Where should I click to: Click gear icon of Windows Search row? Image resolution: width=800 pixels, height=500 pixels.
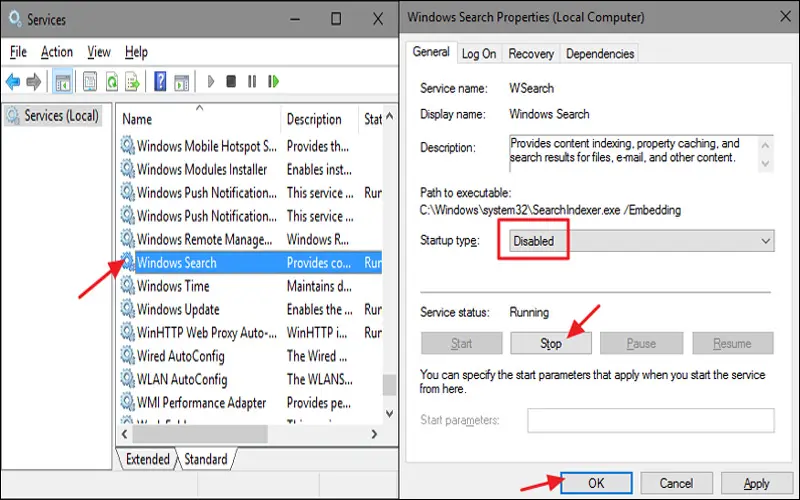[x=128, y=263]
